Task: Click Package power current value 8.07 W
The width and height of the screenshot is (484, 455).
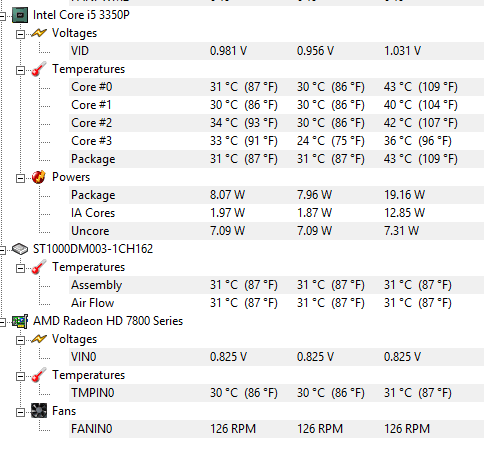Action: point(227,195)
